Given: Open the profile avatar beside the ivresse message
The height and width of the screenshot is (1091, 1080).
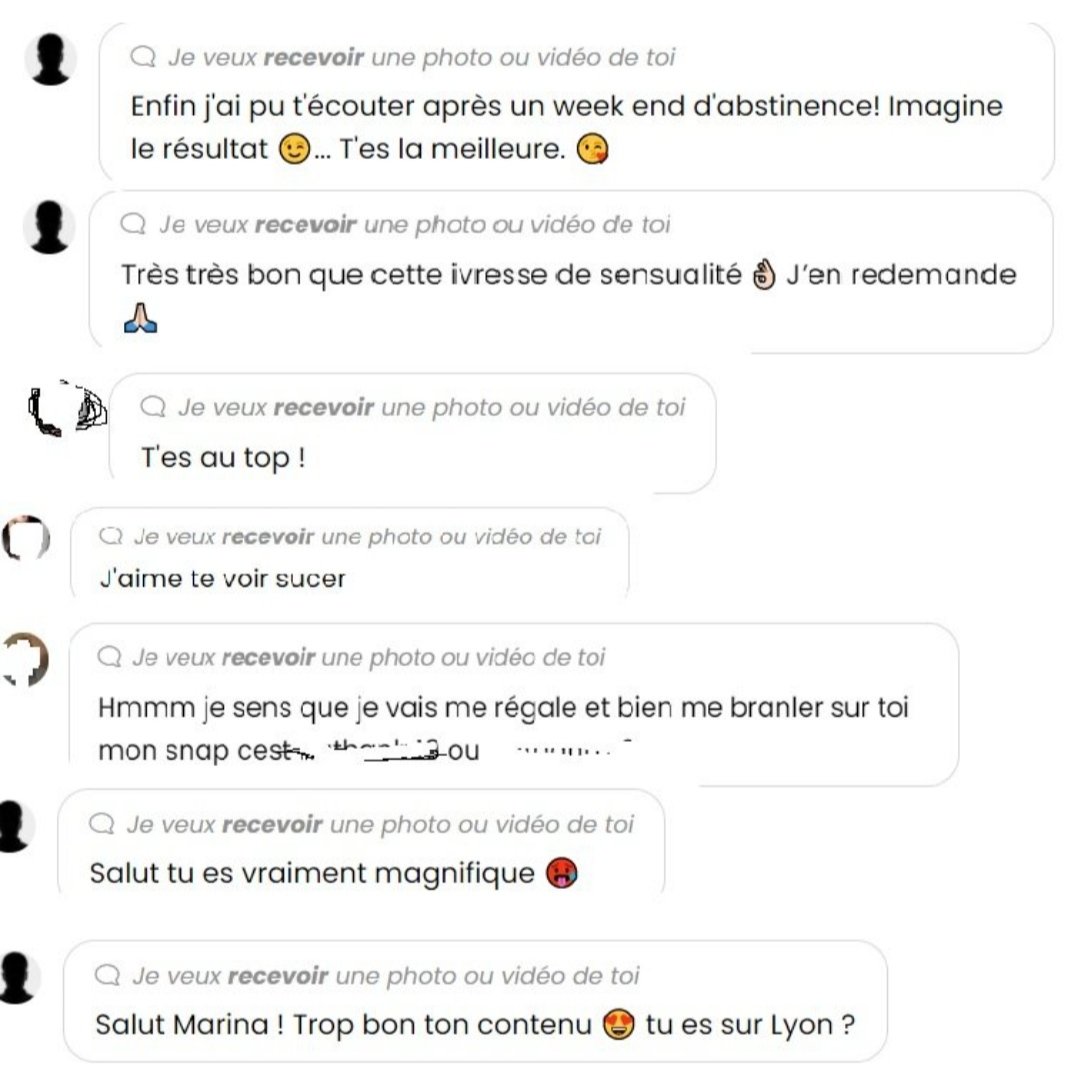Looking at the screenshot, I should [x=49, y=227].
